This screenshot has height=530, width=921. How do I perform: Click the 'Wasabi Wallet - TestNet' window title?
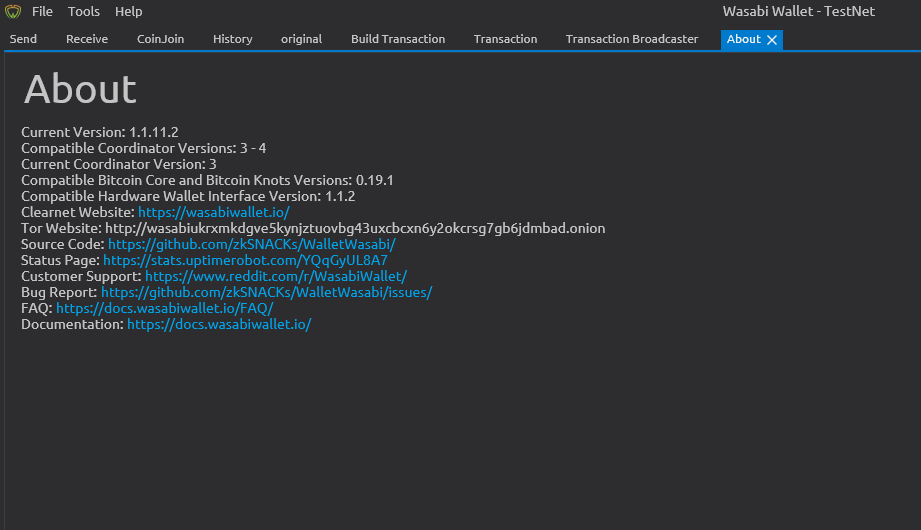click(799, 11)
